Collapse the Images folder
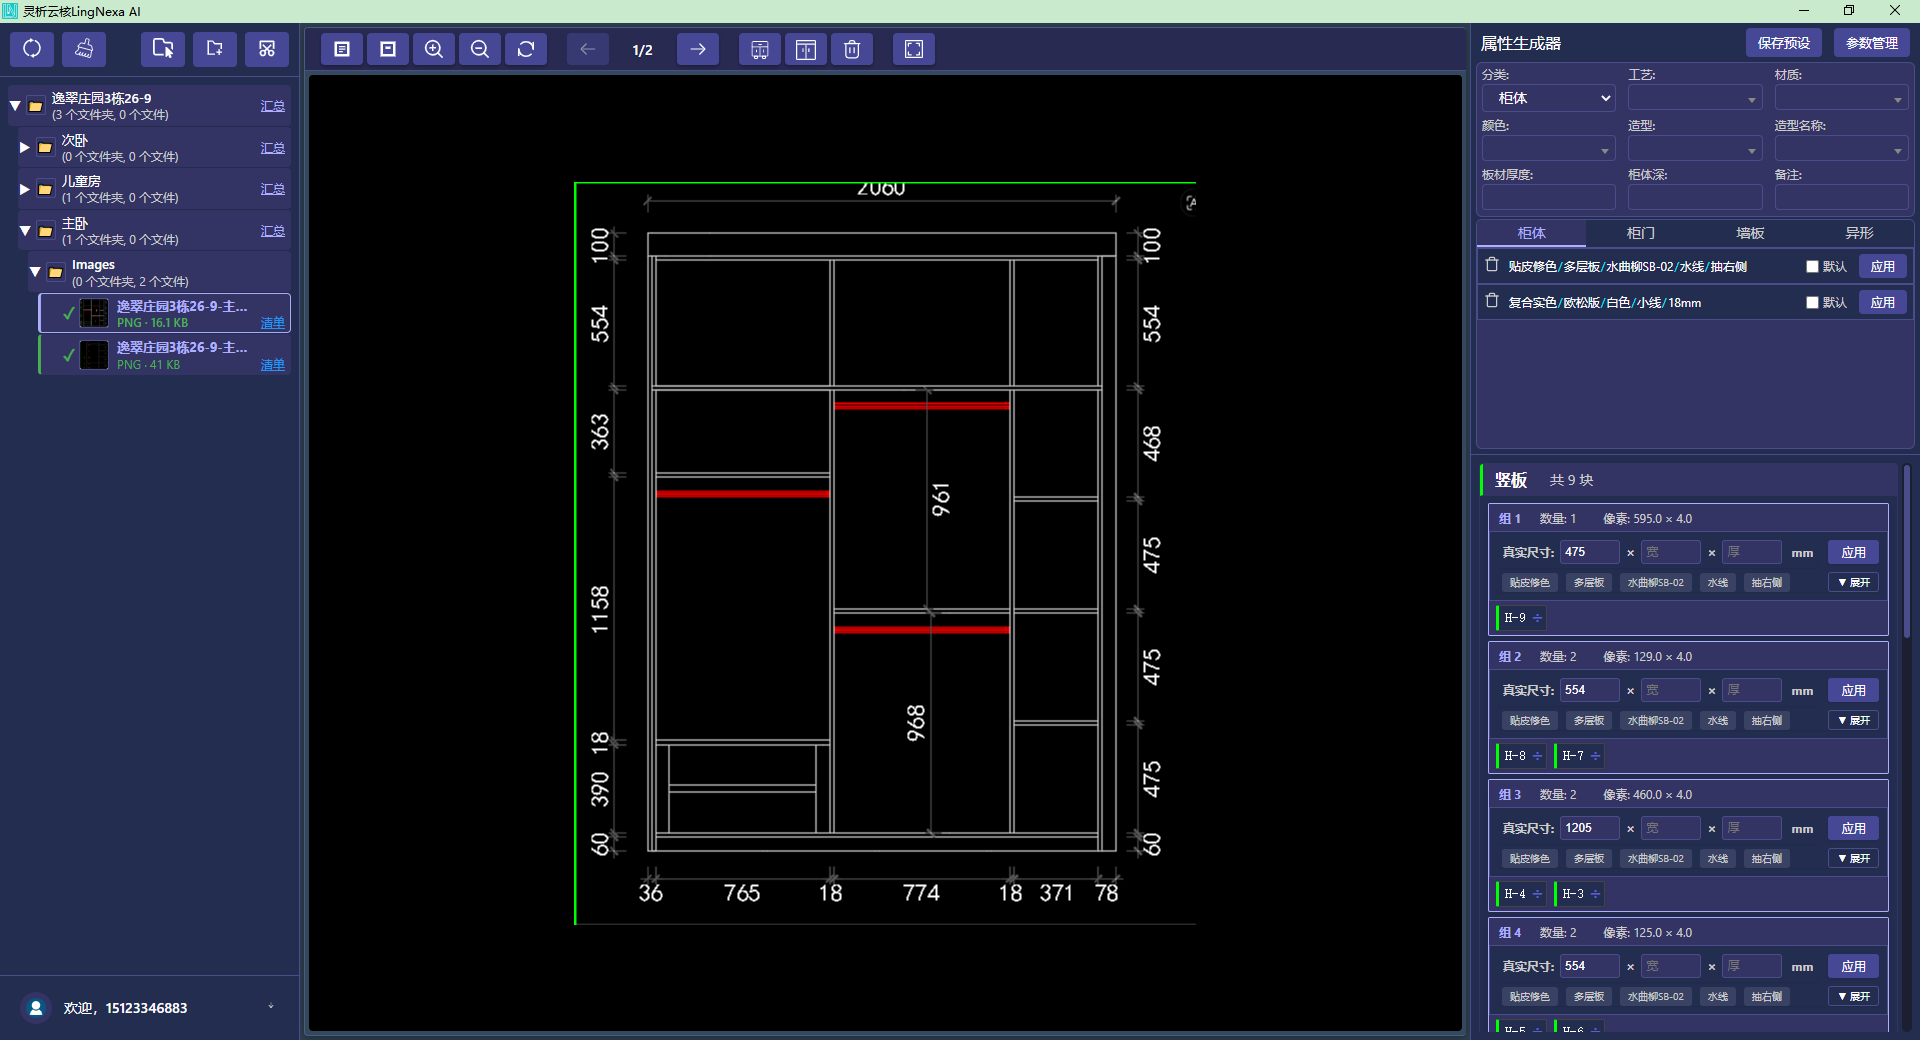1920x1040 pixels. (35, 272)
